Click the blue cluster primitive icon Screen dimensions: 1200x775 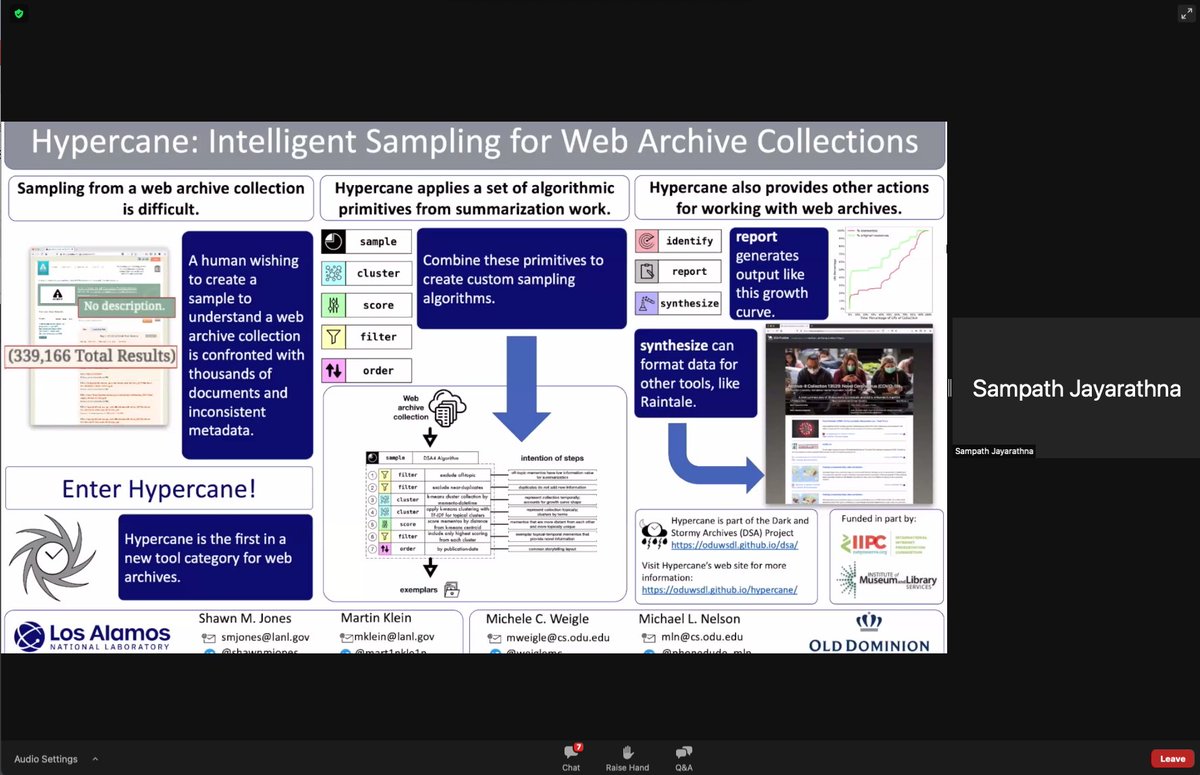pos(335,273)
